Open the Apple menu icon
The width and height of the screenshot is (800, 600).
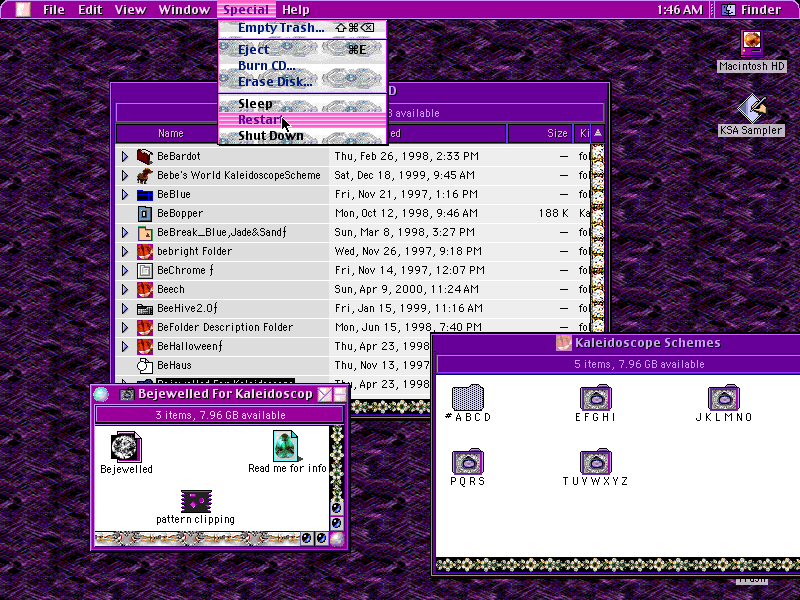tap(23, 9)
